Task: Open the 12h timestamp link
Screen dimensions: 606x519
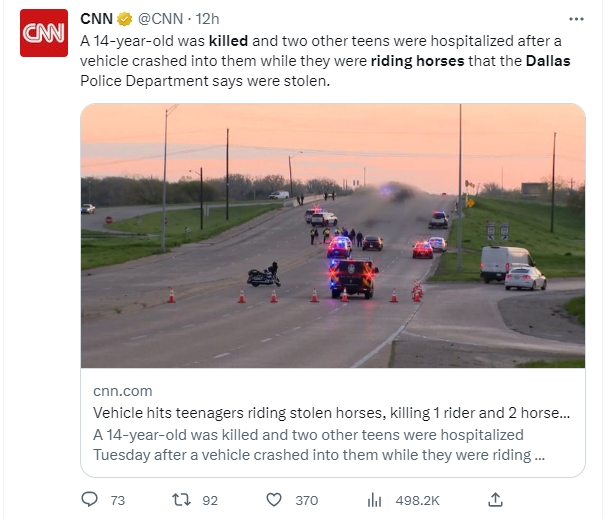Action: pyautogui.click(x=206, y=18)
